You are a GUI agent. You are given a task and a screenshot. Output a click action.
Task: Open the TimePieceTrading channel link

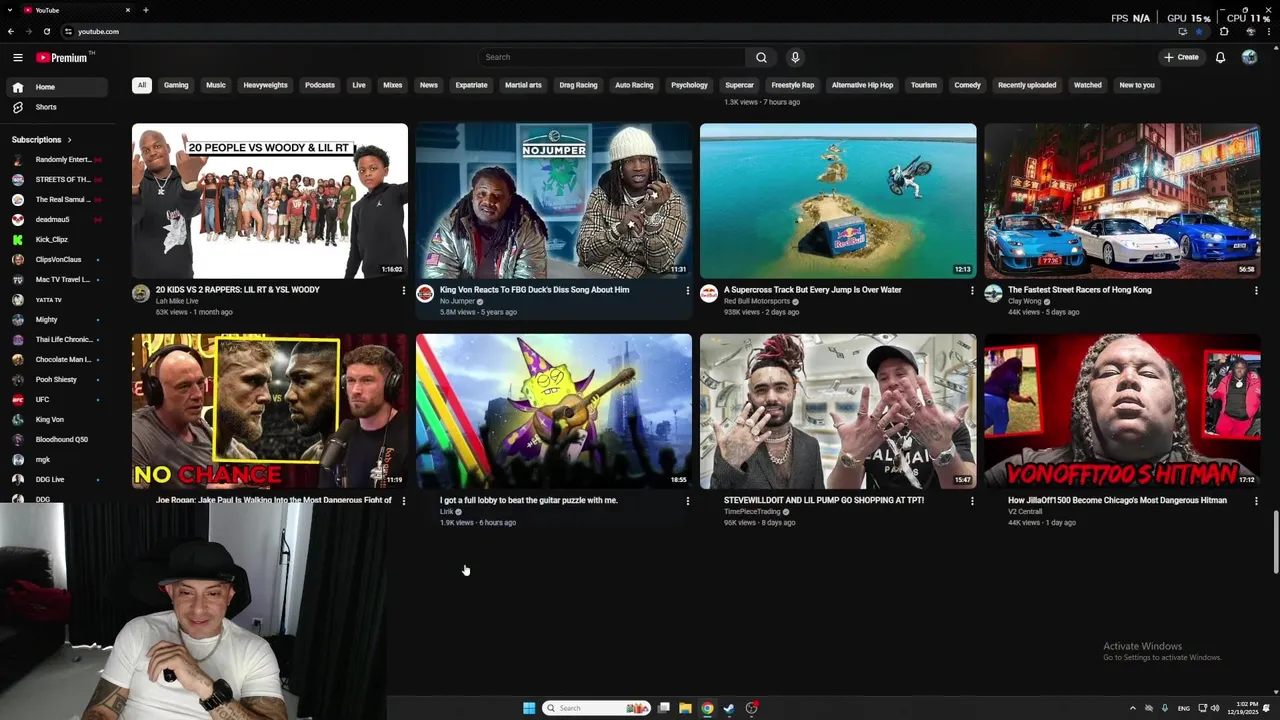pos(752,512)
